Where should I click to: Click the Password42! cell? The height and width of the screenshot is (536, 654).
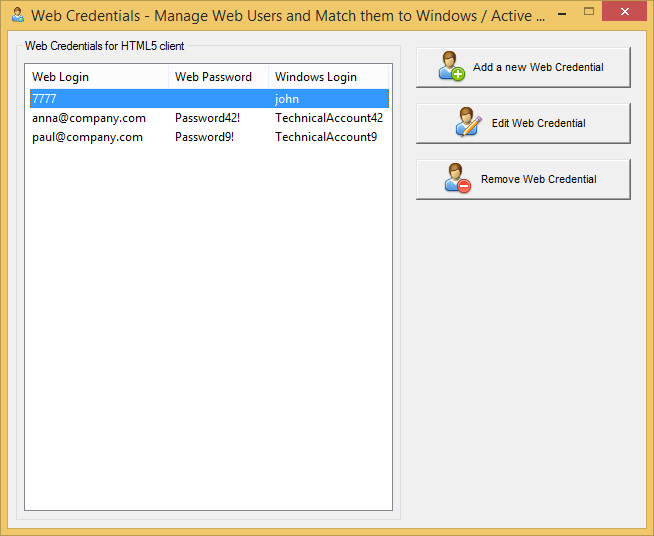point(207,118)
